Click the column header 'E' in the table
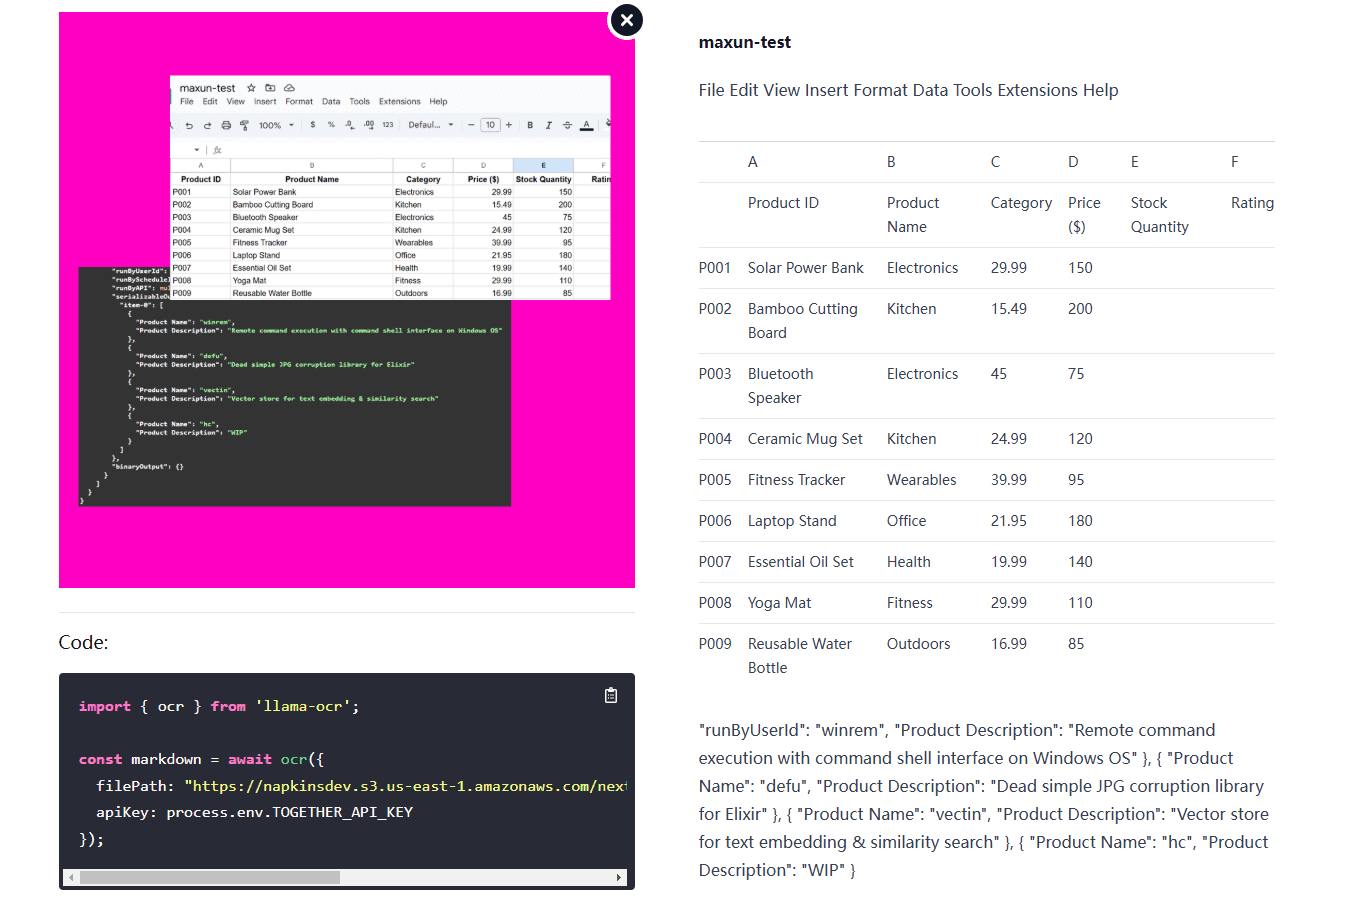 click(x=1135, y=162)
